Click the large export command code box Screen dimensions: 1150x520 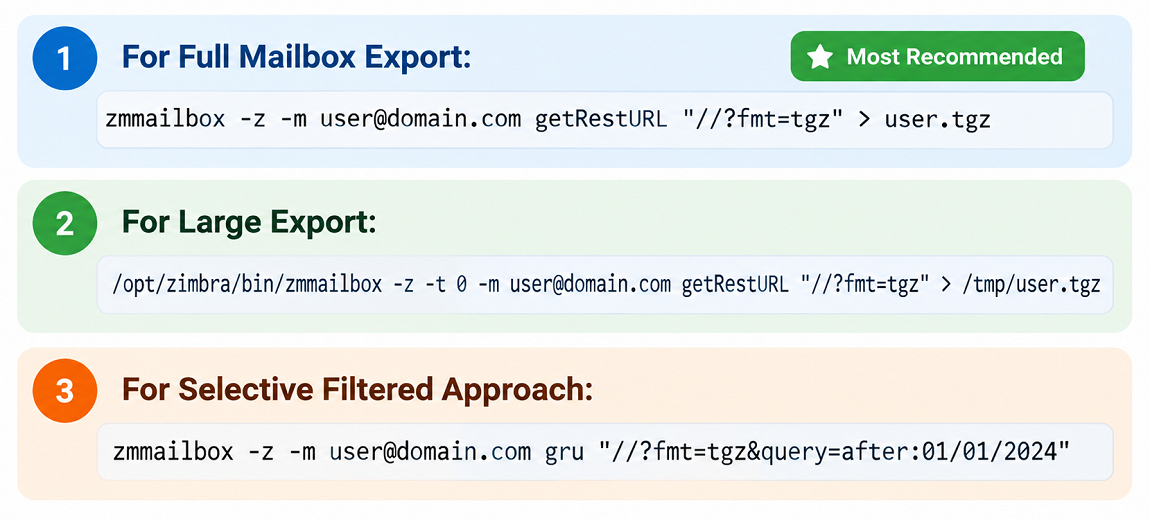click(x=605, y=285)
